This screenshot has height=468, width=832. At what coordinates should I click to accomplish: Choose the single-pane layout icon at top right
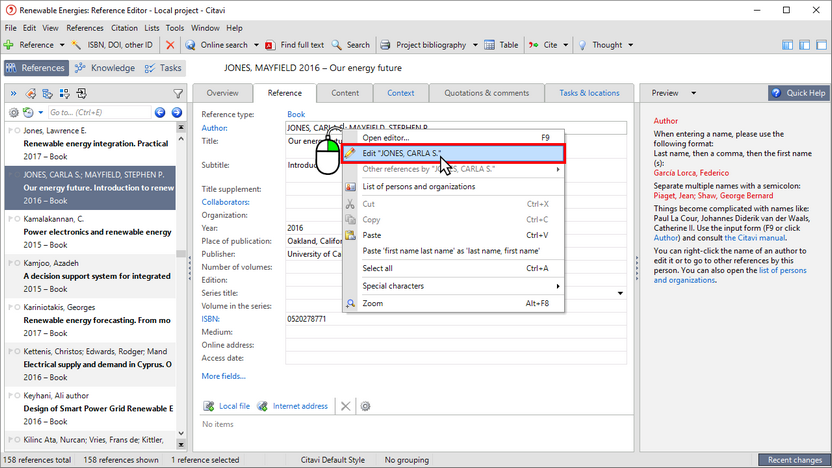click(821, 45)
